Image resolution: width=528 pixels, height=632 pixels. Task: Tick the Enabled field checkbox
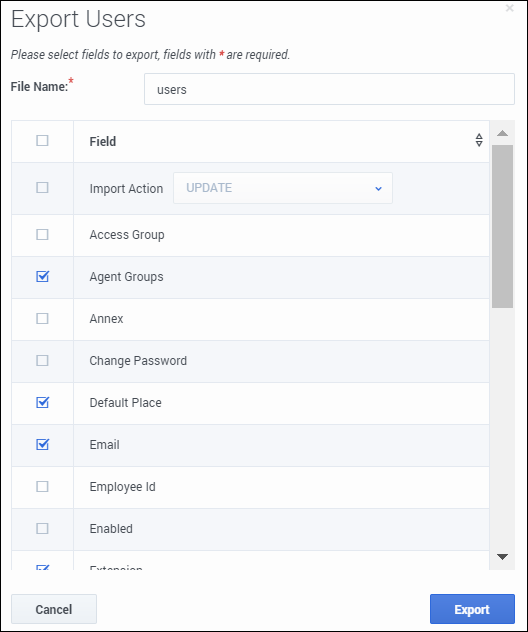tap(42, 528)
